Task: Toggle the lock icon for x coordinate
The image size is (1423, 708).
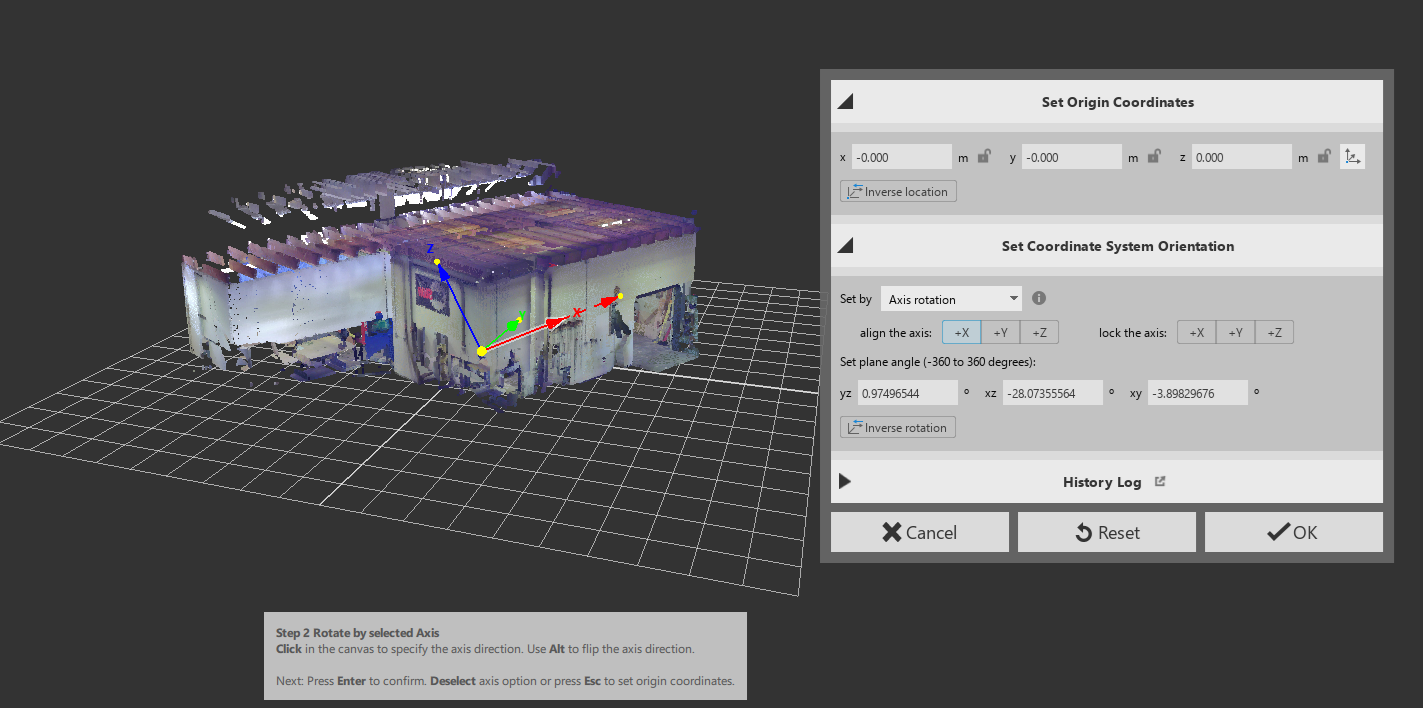Action: pos(984,156)
